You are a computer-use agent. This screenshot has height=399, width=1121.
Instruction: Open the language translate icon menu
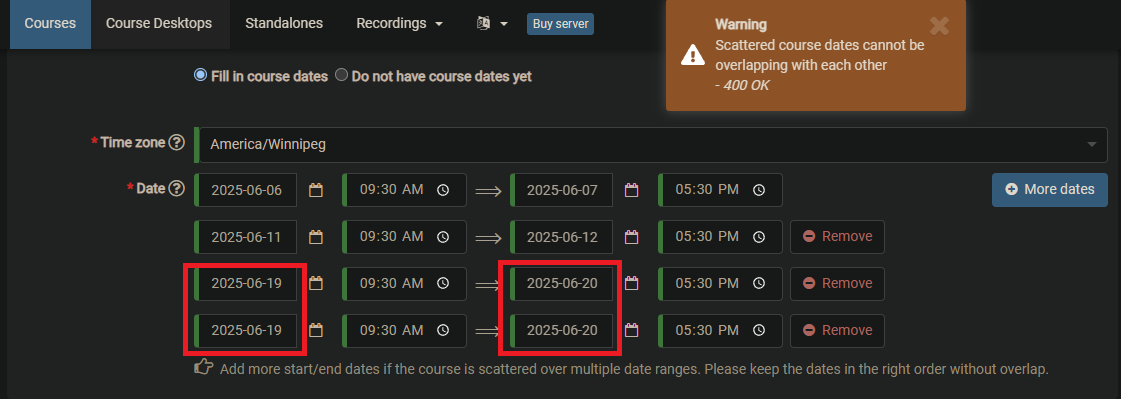point(492,23)
